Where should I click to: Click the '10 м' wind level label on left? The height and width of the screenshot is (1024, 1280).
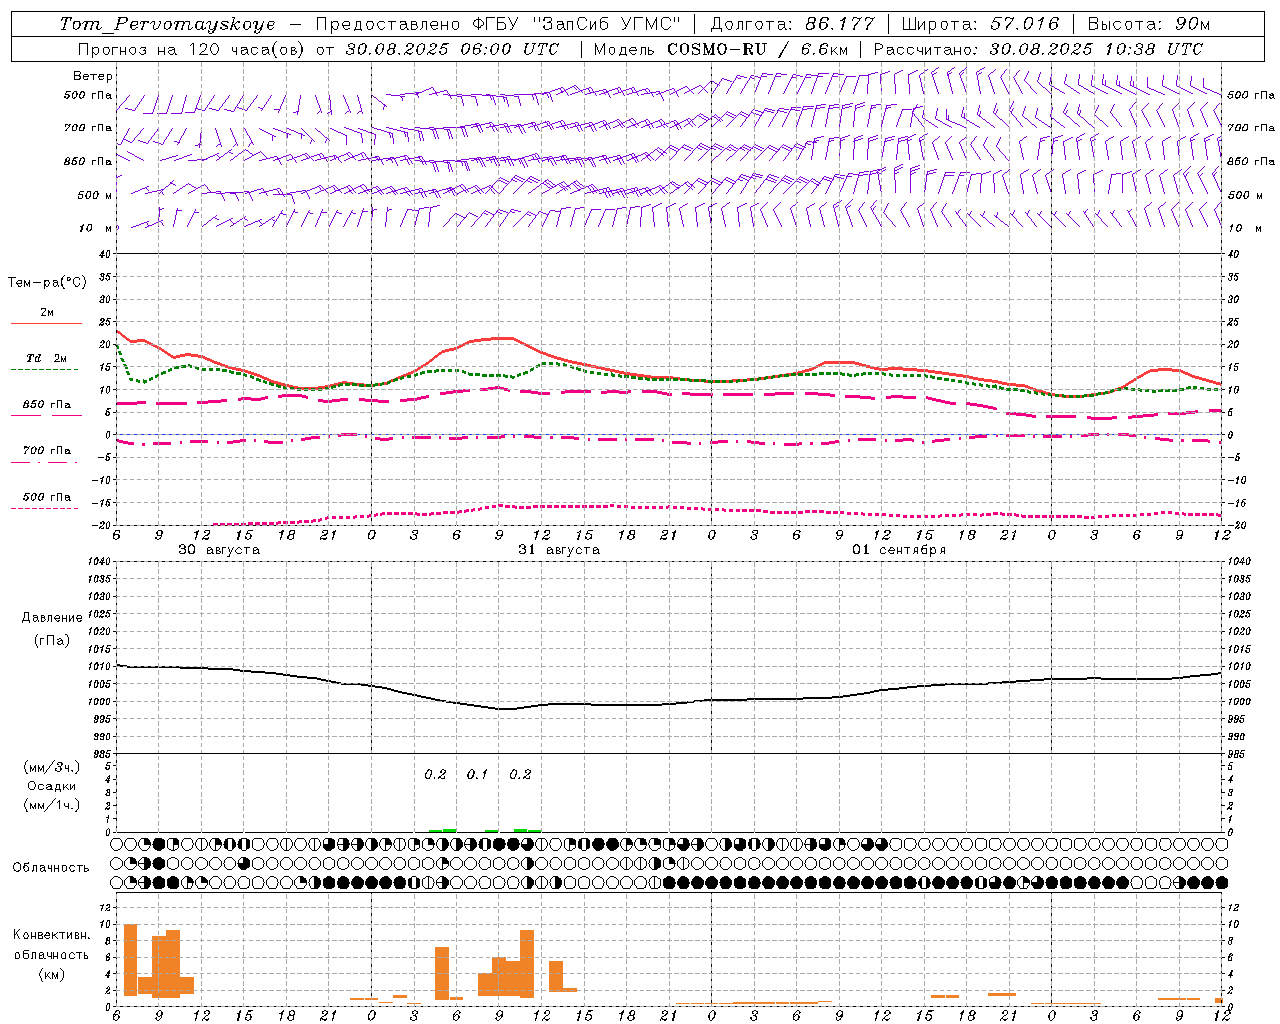pos(96,228)
